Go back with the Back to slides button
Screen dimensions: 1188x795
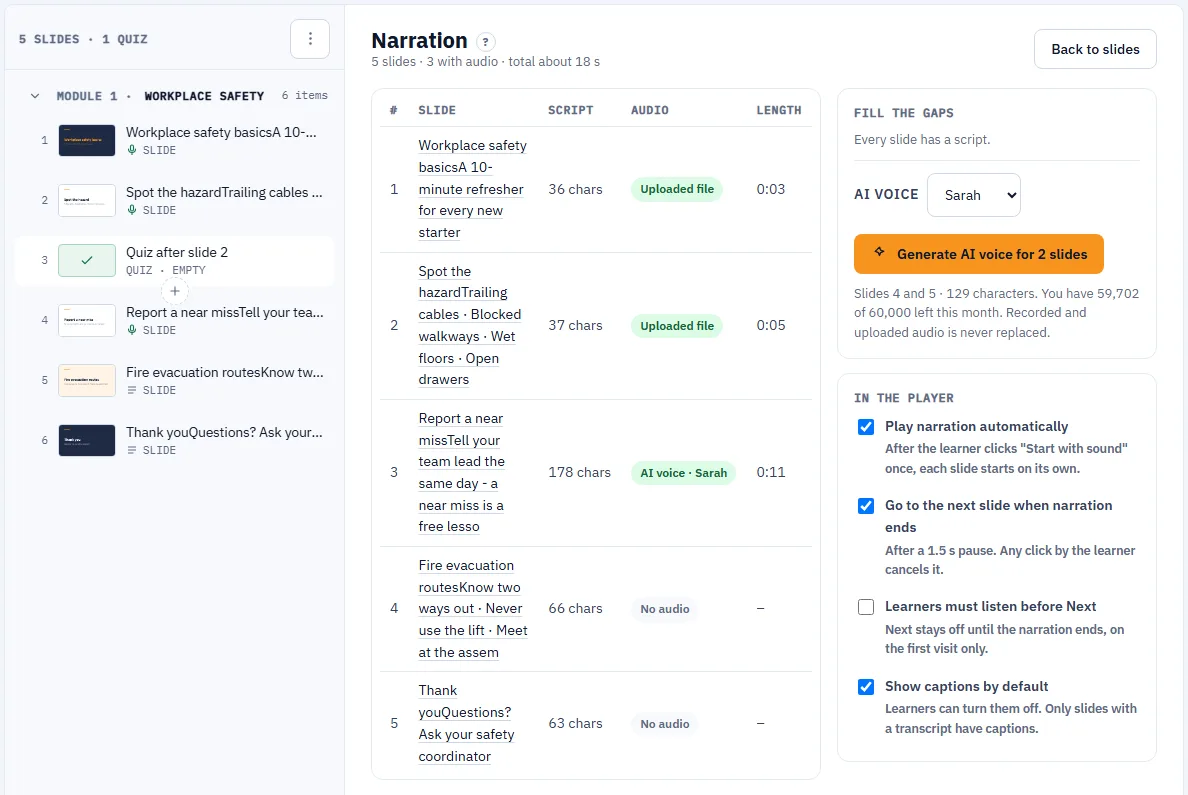[x=1095, y=49]
